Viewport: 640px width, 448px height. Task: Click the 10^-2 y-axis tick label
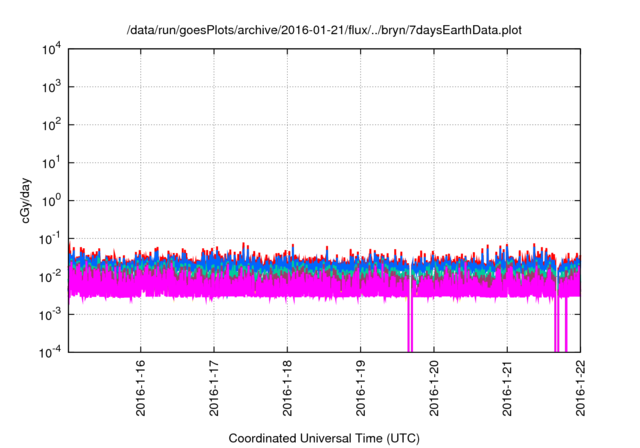(50, 276)
